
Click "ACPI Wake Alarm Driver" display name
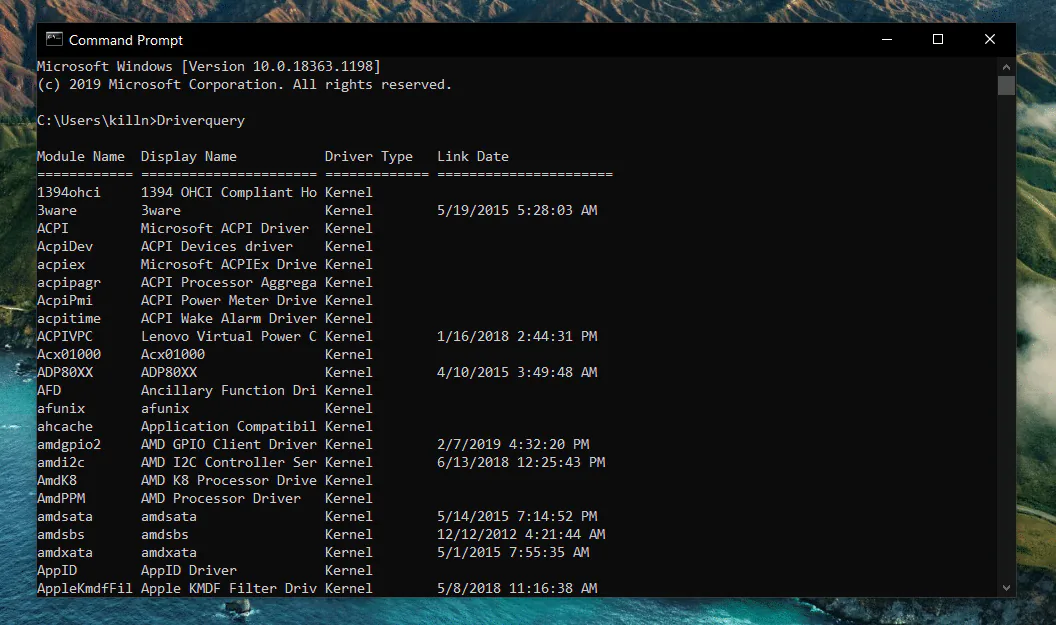(228, 319)
